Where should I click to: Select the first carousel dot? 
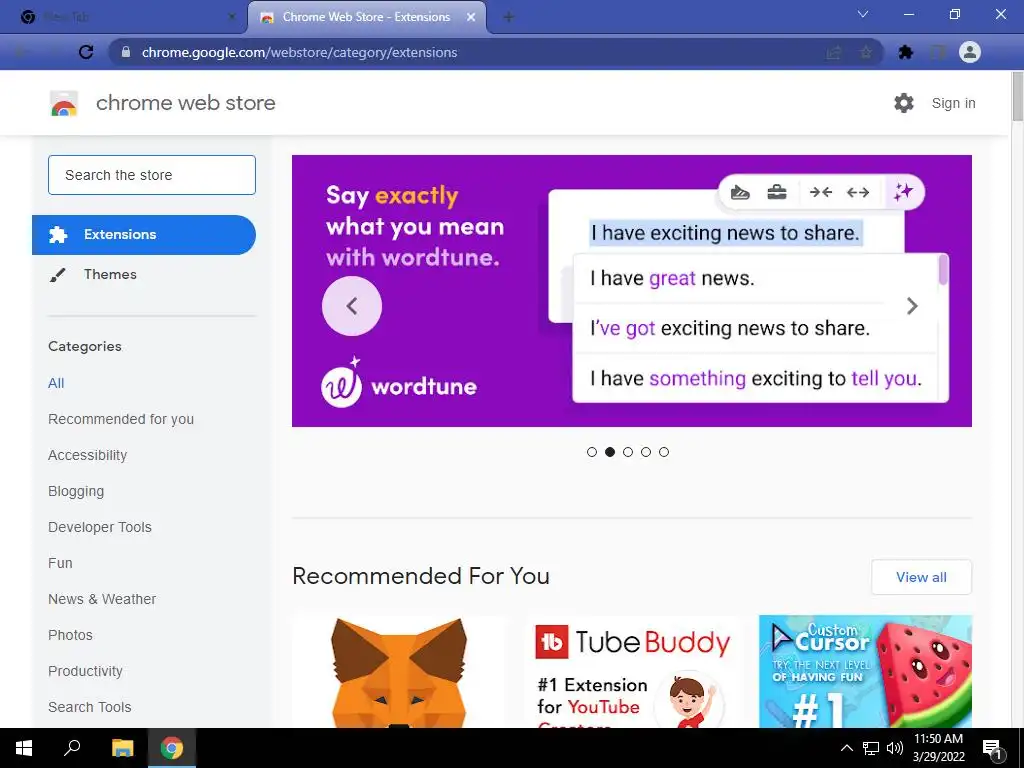[x=592, y=452]
